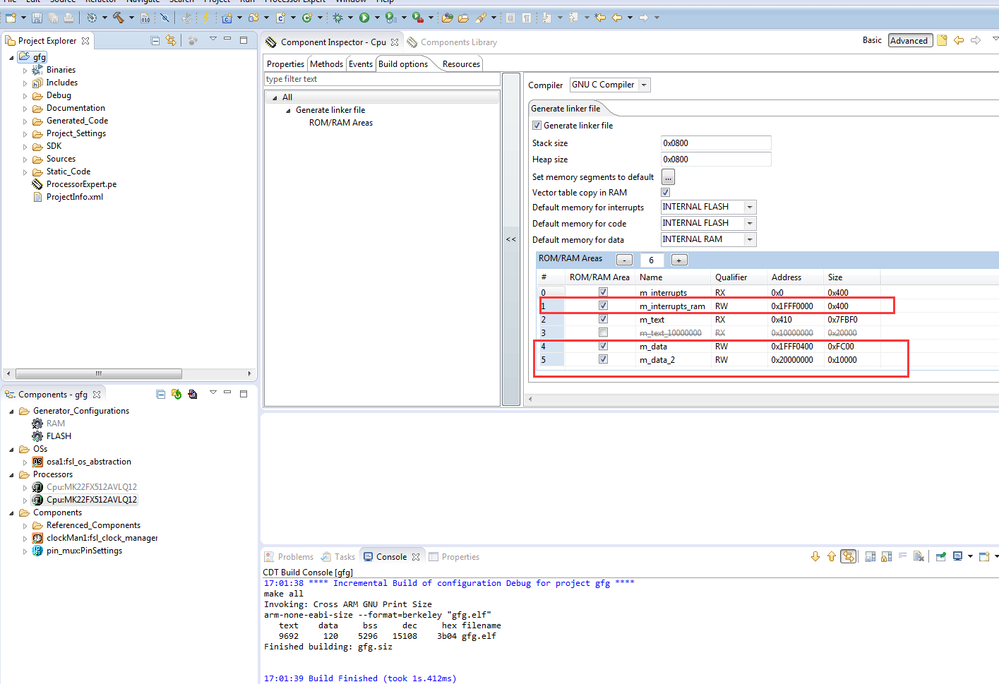The image size is (999, 684).
Task: Click Collapse All in Project Explorer
Action: pos(155,41)
